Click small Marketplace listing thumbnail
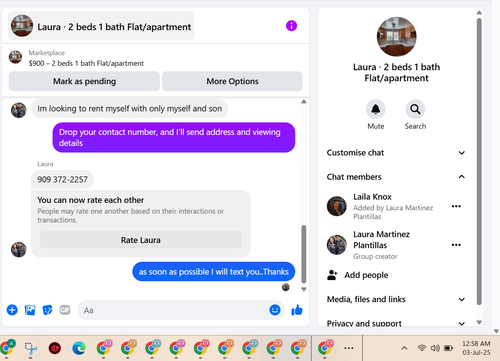The width and height of the screenshot is (500, 361). click(x=15, y=57)
